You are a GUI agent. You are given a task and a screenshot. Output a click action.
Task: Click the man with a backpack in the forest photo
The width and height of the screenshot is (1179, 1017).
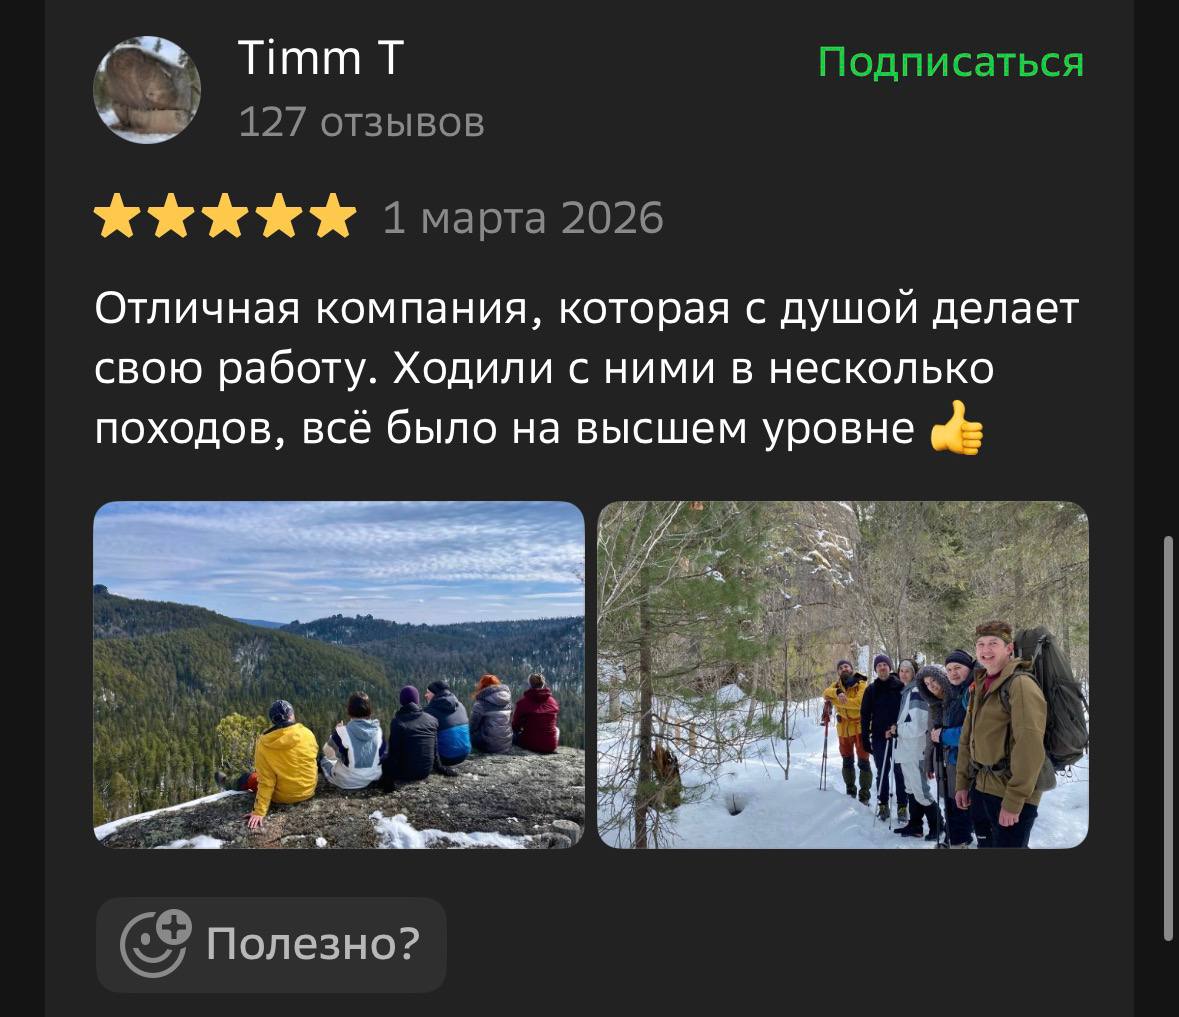(1008, 735)
